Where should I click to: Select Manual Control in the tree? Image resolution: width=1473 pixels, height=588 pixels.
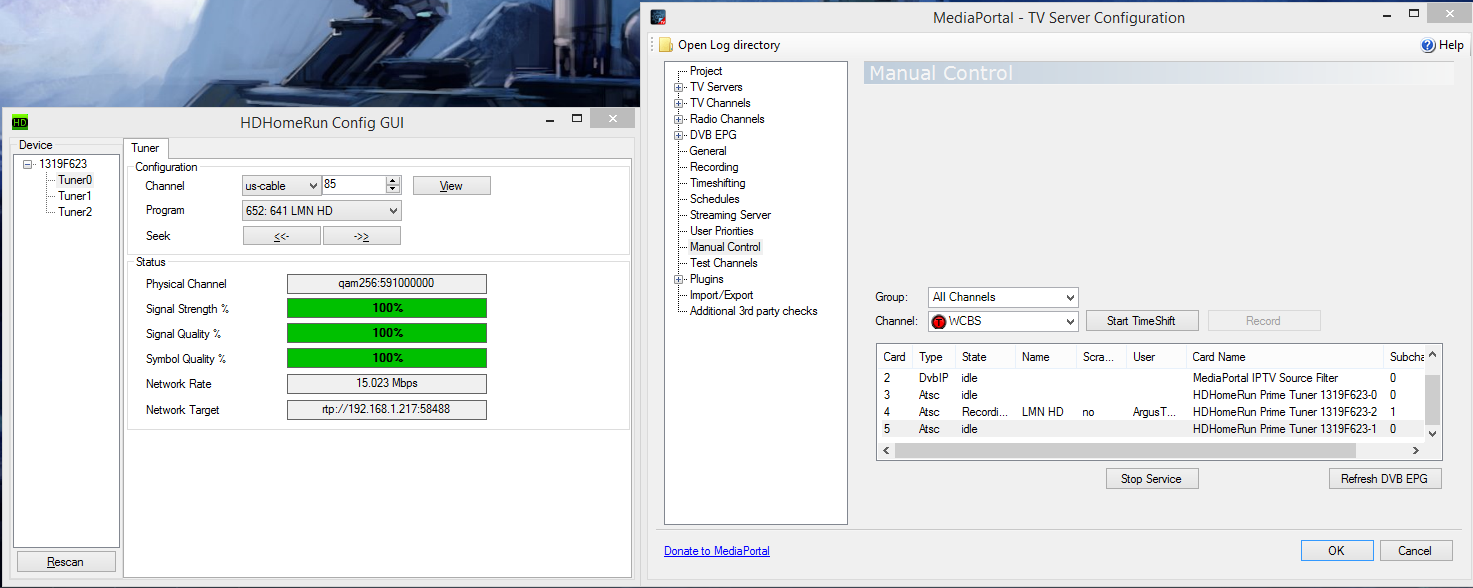tap(725, 247)
